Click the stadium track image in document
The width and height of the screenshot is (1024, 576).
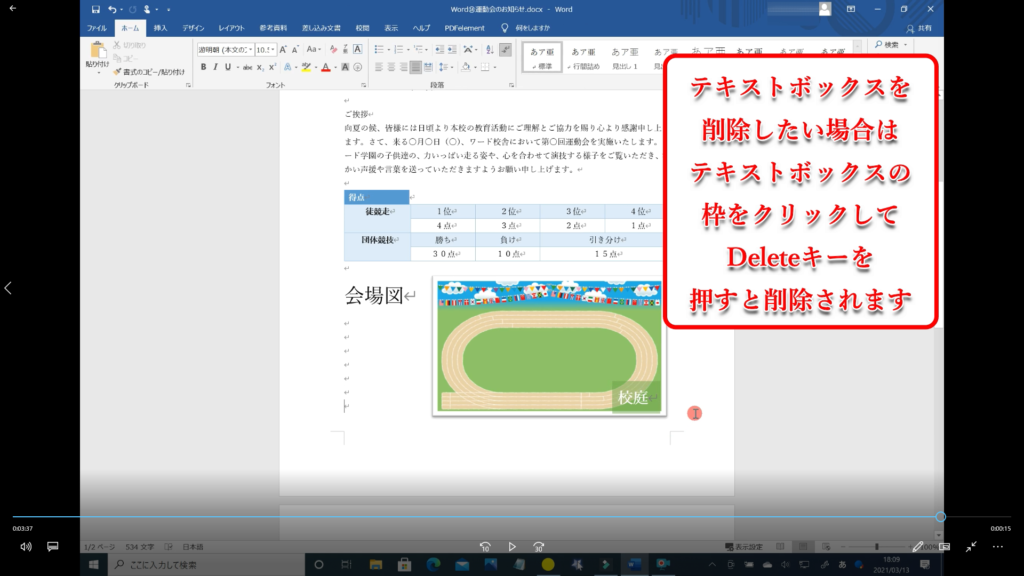pos(550,345)
